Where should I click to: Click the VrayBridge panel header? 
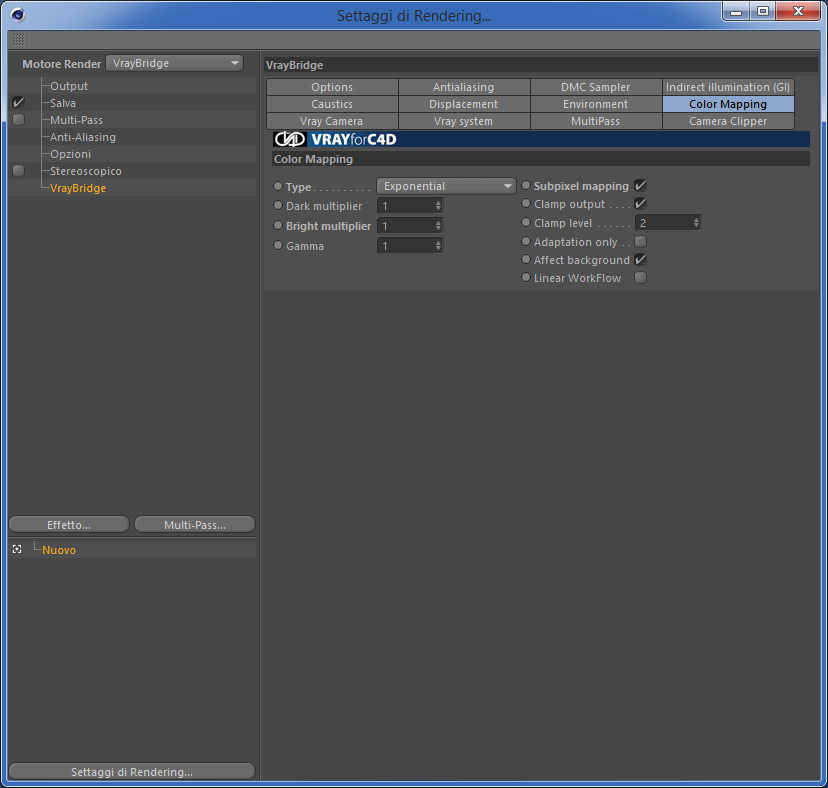click(x=541, y=64)
